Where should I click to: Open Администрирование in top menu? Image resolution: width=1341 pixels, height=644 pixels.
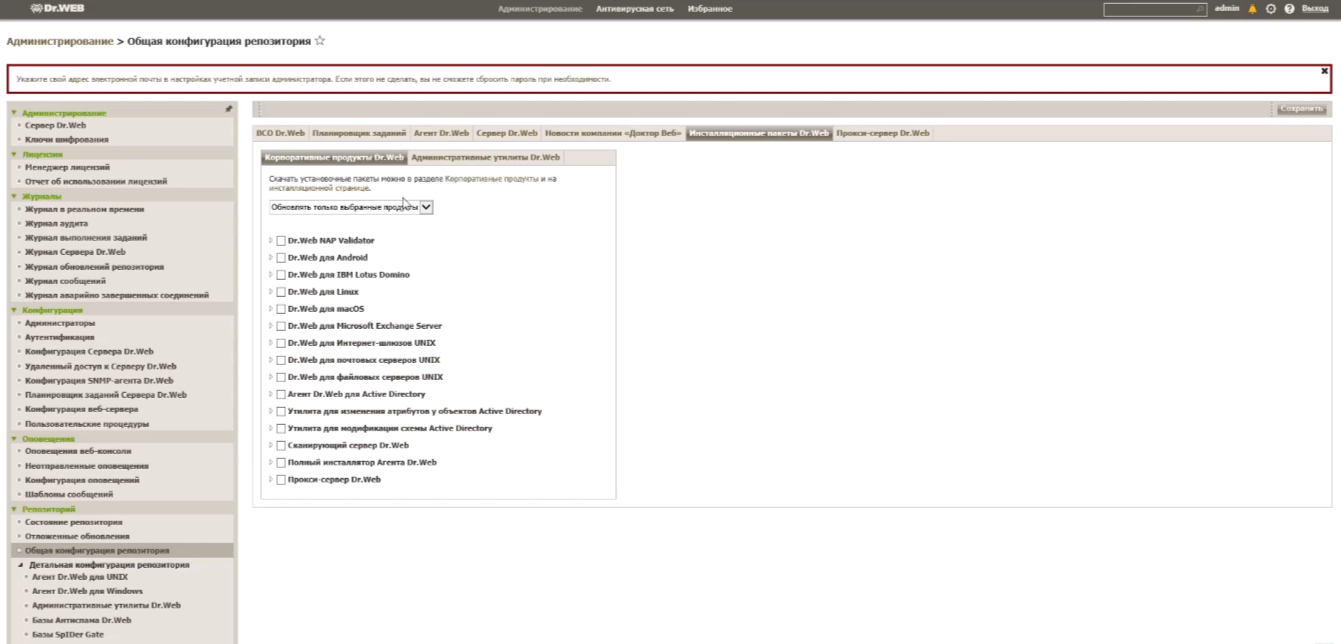click(x=540, y=9)
